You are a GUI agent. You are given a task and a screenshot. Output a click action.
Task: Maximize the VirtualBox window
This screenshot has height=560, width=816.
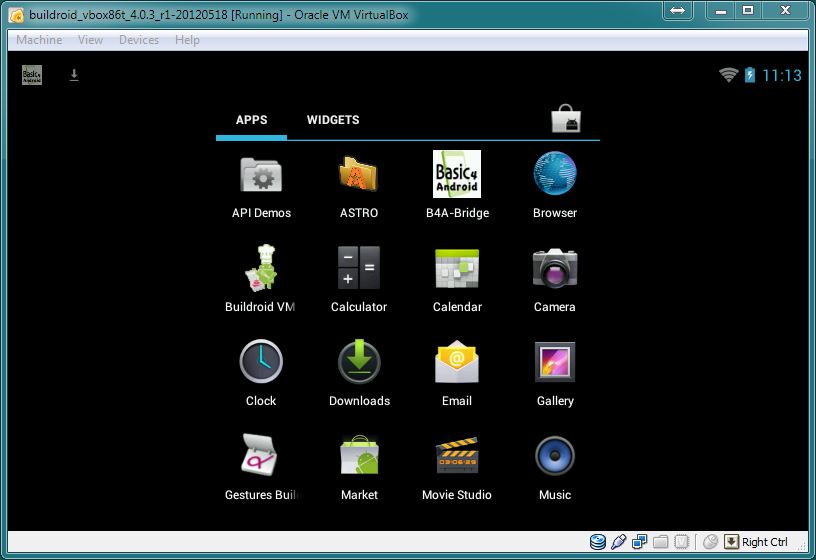[x=748, y=10]
